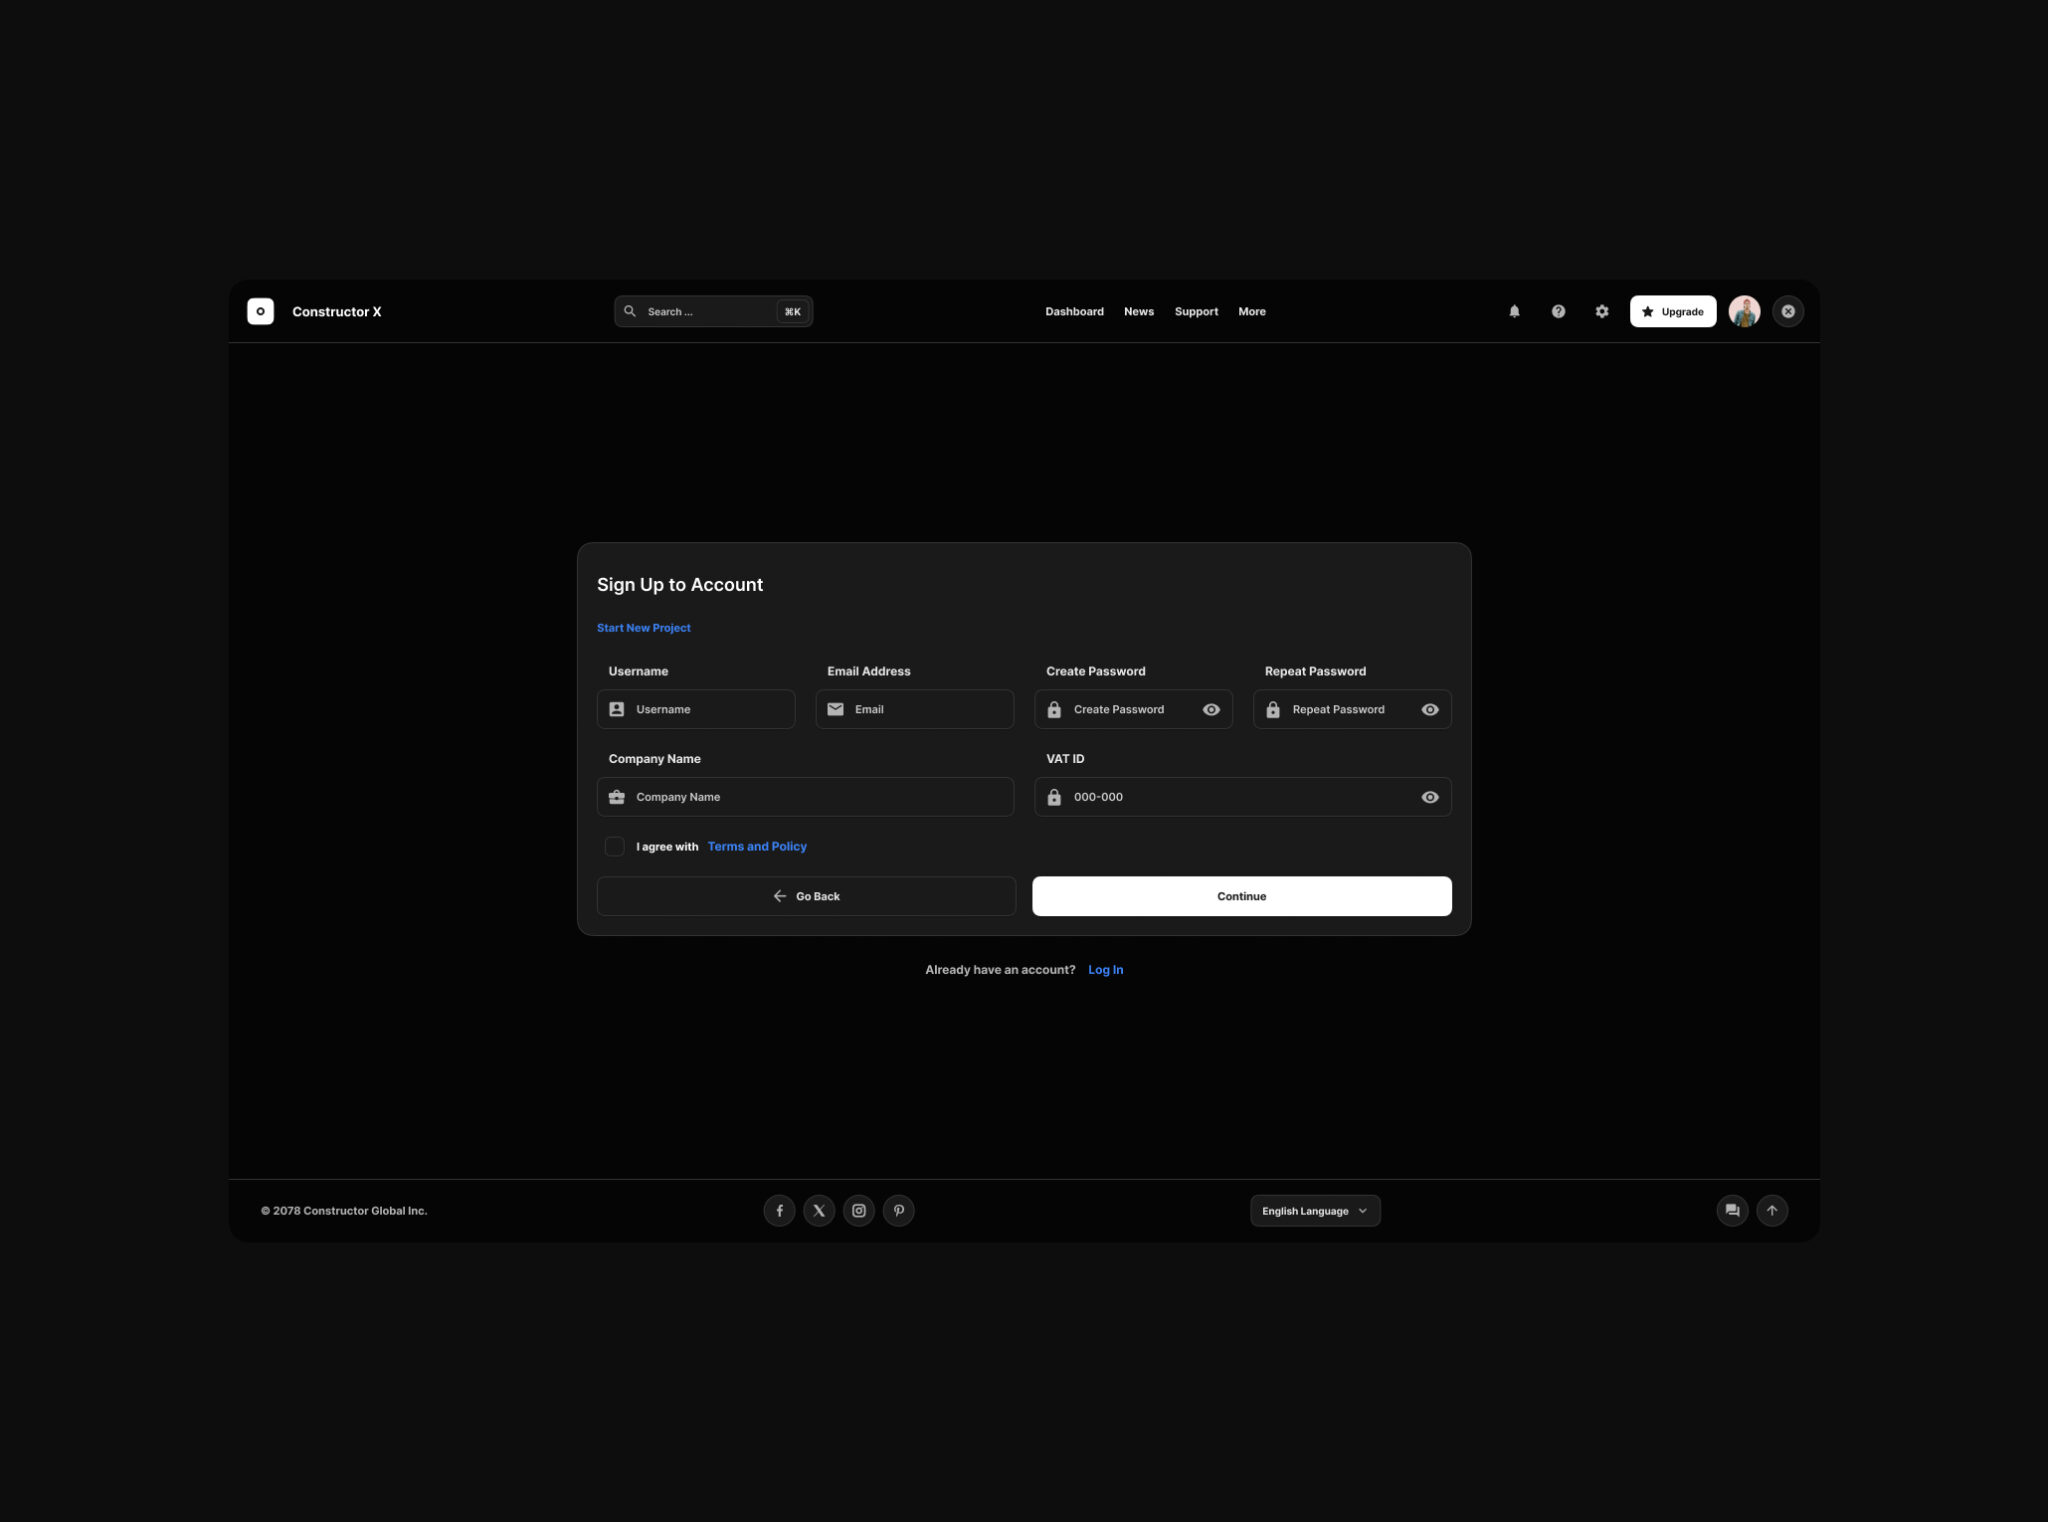Open the chat bubble icon in footer
This screenshot has width=2048, height=1522.
click(x=1732, y=1210)
